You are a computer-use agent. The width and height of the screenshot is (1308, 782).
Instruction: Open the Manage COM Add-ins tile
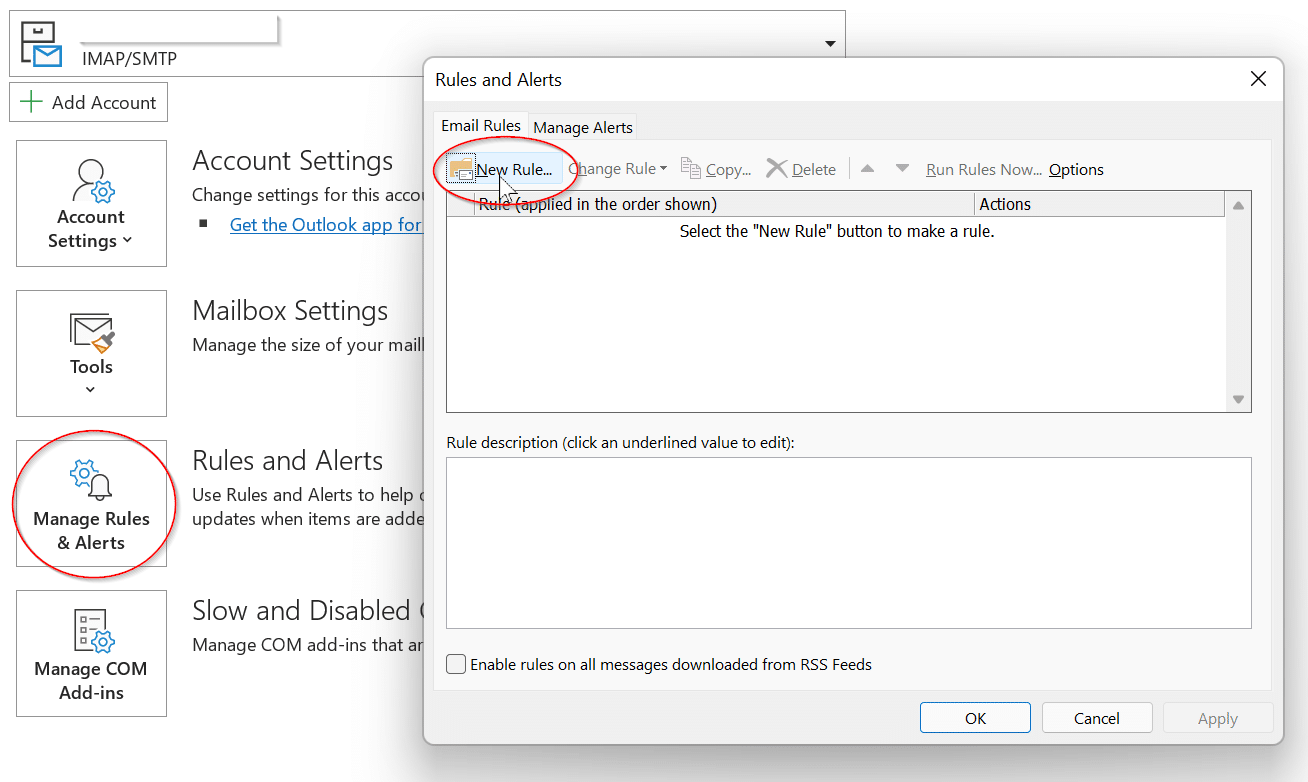(x=91, y=653)
